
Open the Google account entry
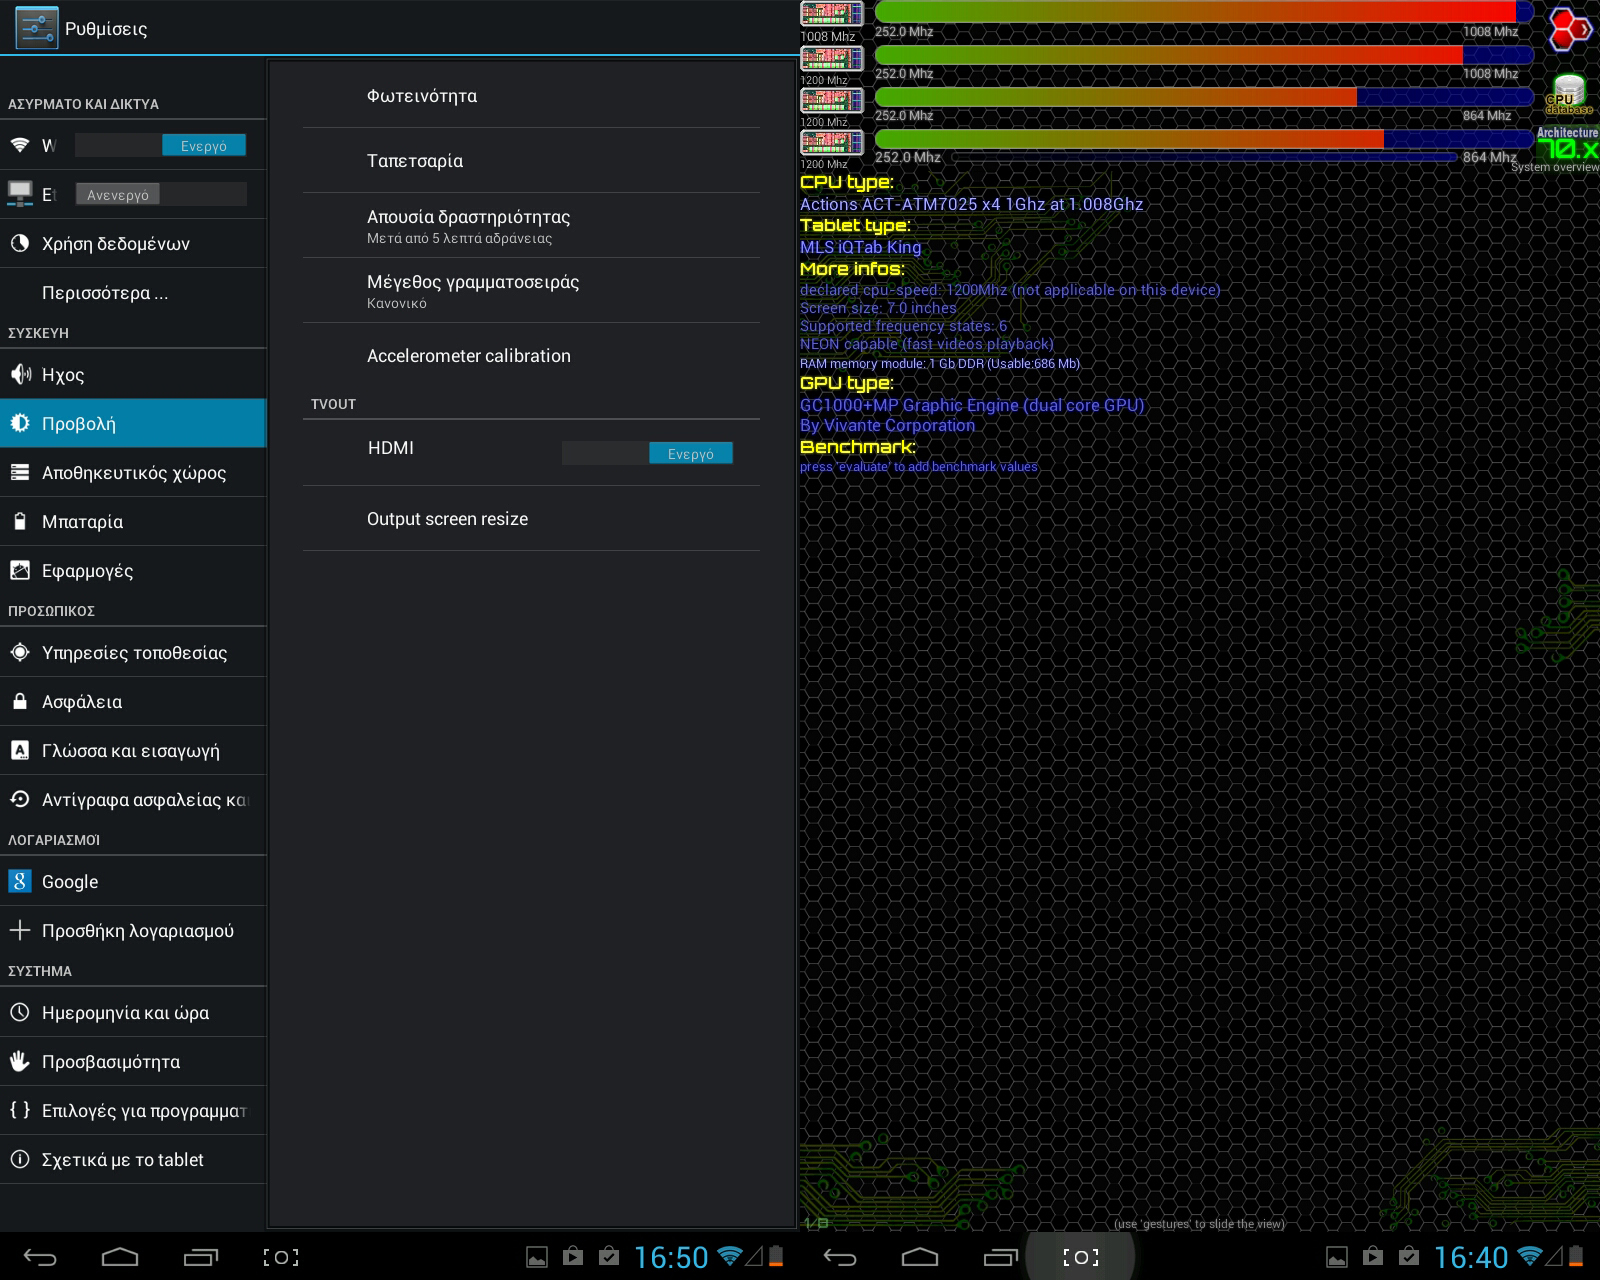(x=133, y=881)
